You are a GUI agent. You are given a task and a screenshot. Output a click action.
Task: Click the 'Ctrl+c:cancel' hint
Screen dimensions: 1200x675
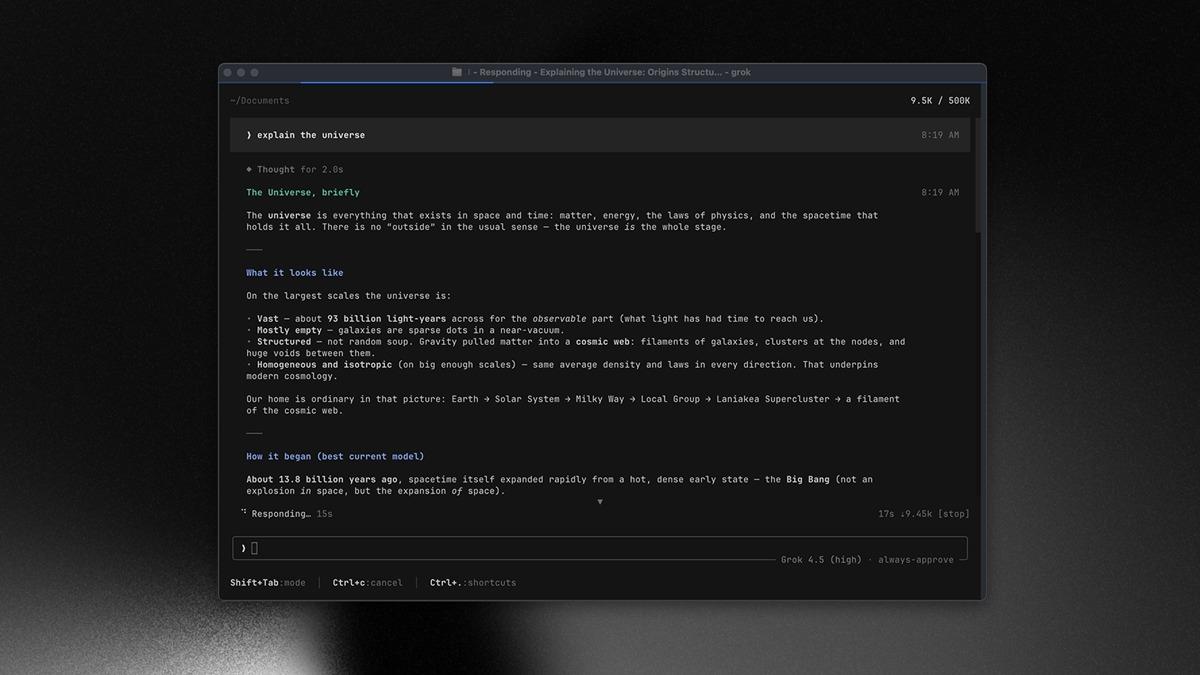click(x=368, y=583)
